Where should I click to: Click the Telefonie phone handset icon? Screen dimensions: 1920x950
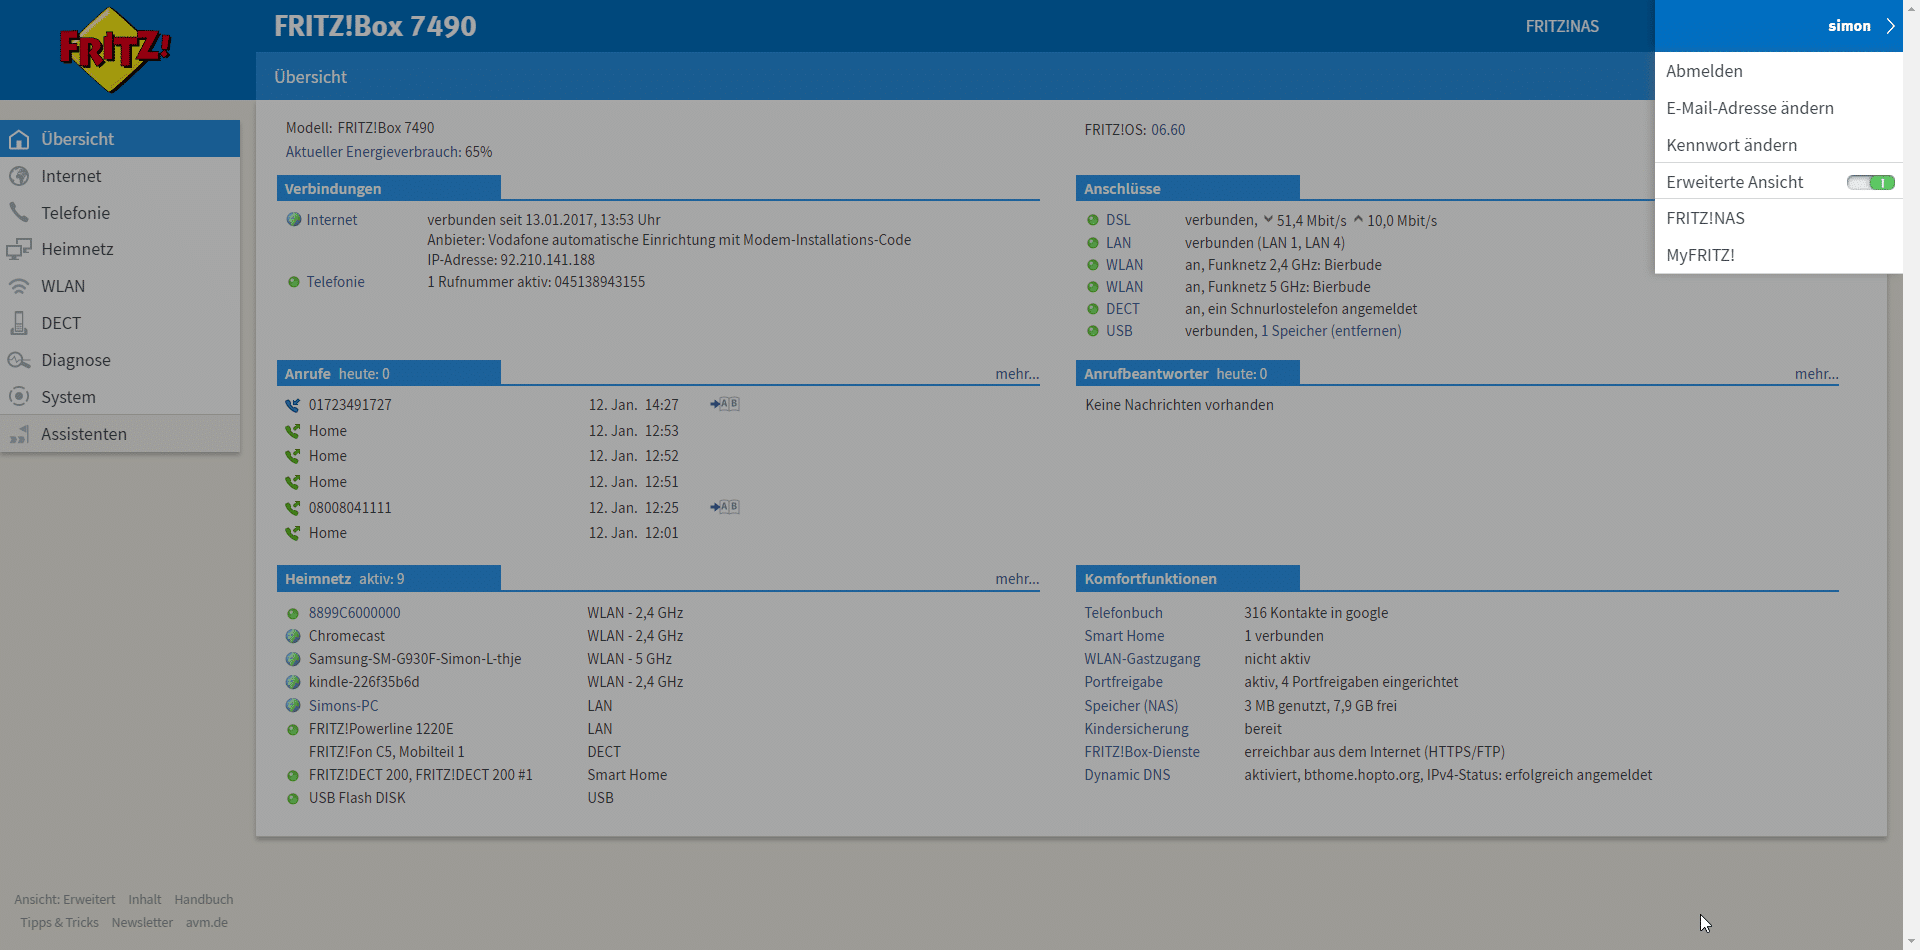(x=19, y=213)
